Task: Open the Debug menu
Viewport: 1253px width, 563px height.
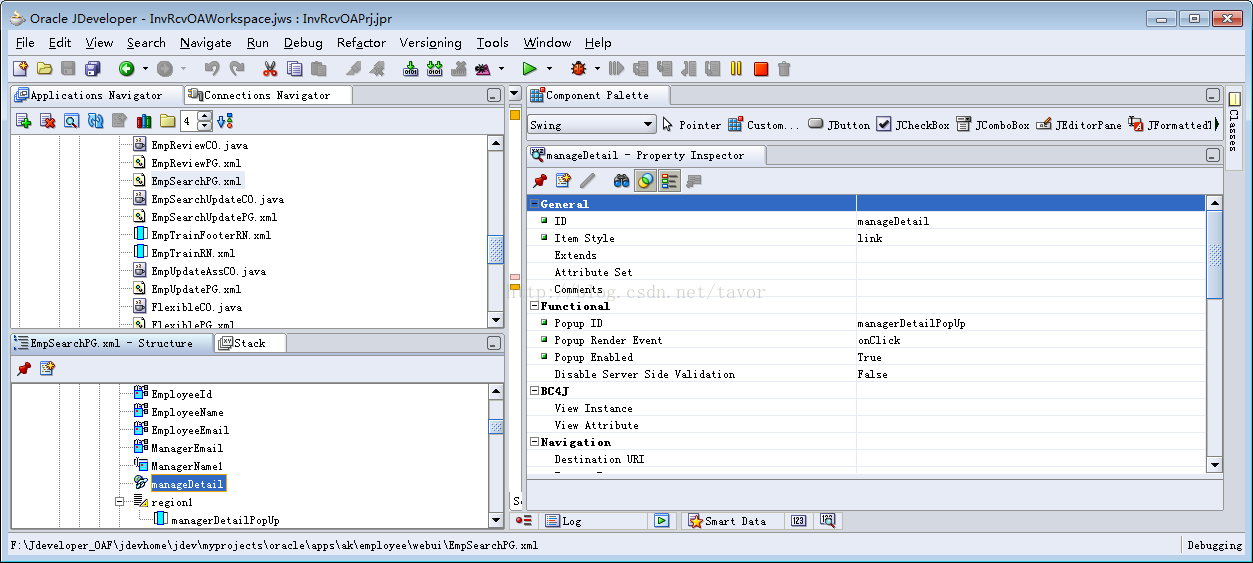Action: point(303,43)
